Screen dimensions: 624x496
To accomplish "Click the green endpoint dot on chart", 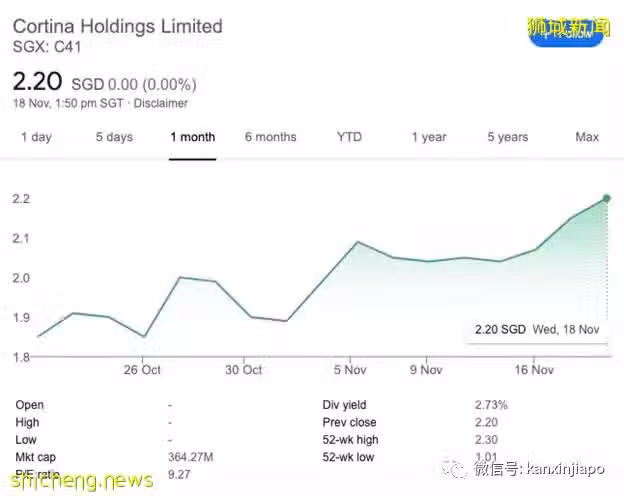I will point(606,198).
